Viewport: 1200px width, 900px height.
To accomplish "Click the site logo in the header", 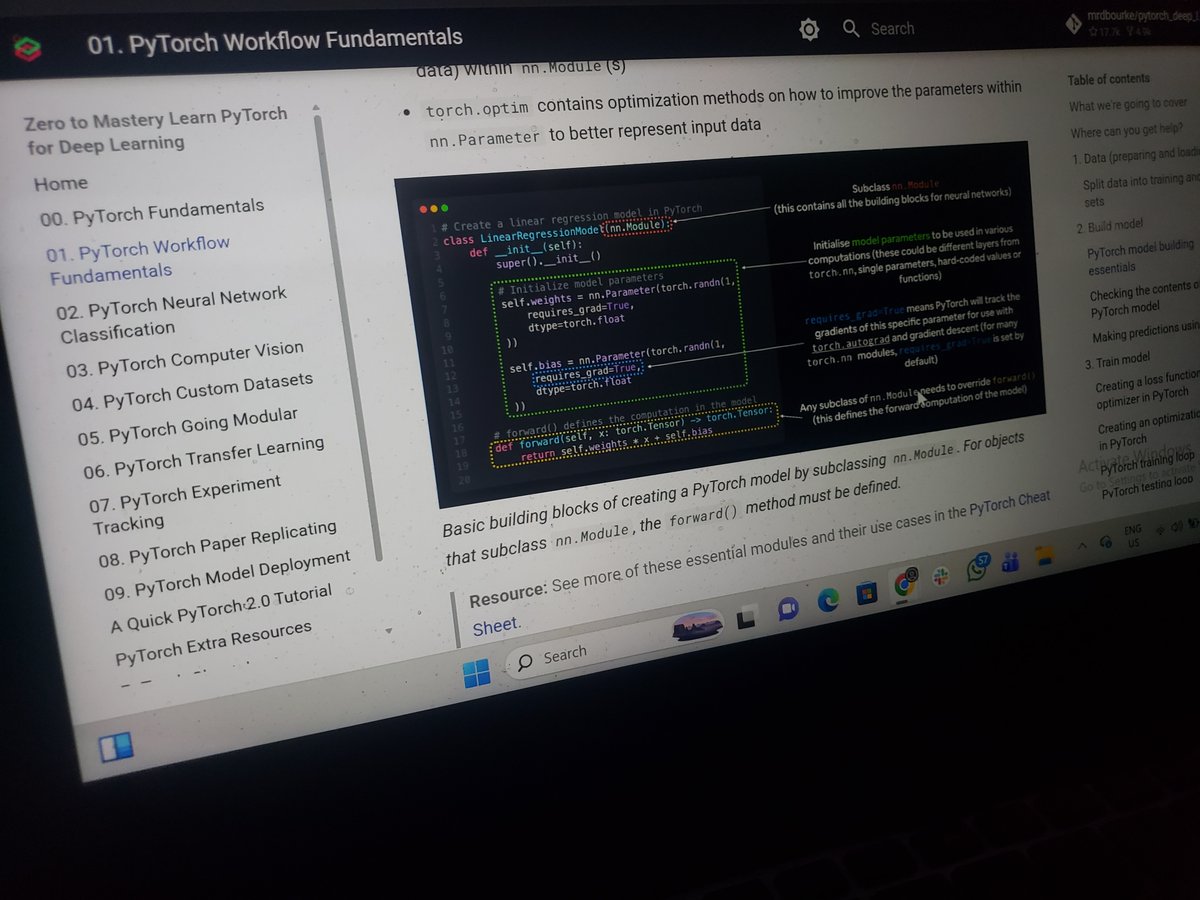I will [28, 47].
